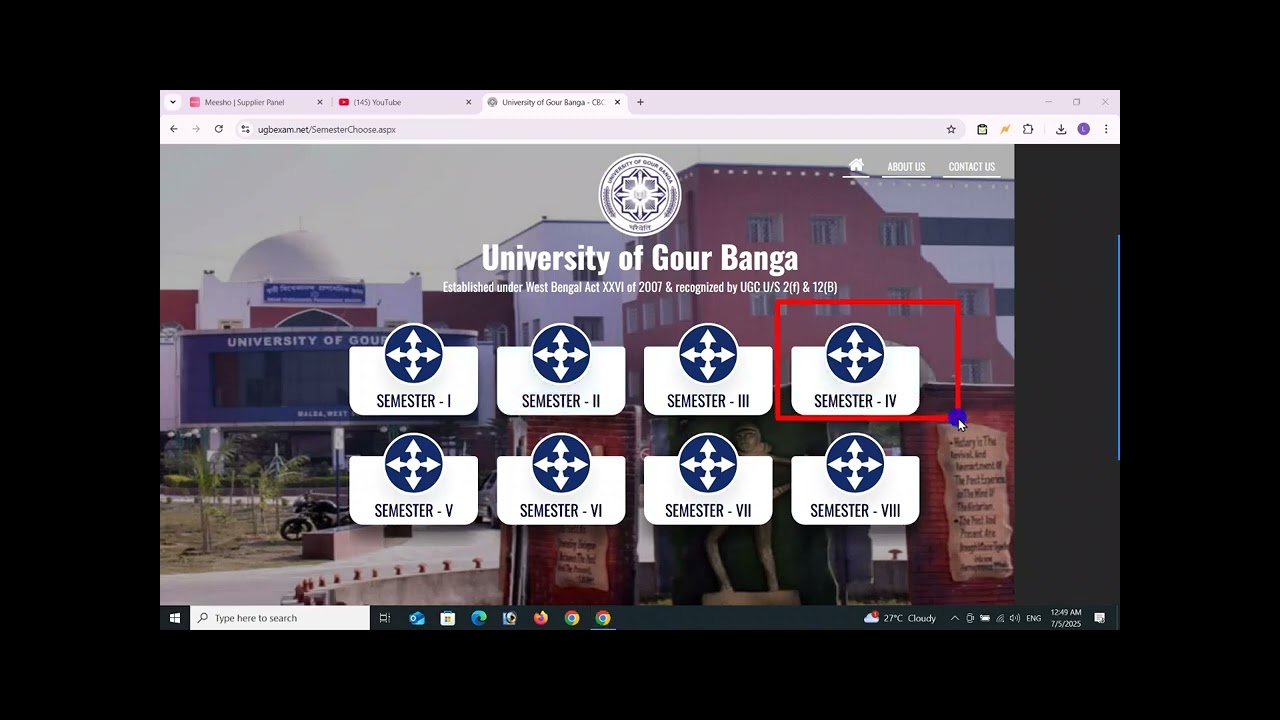
Task: Open the Windows Start menu
Action: tap(175, 618)
